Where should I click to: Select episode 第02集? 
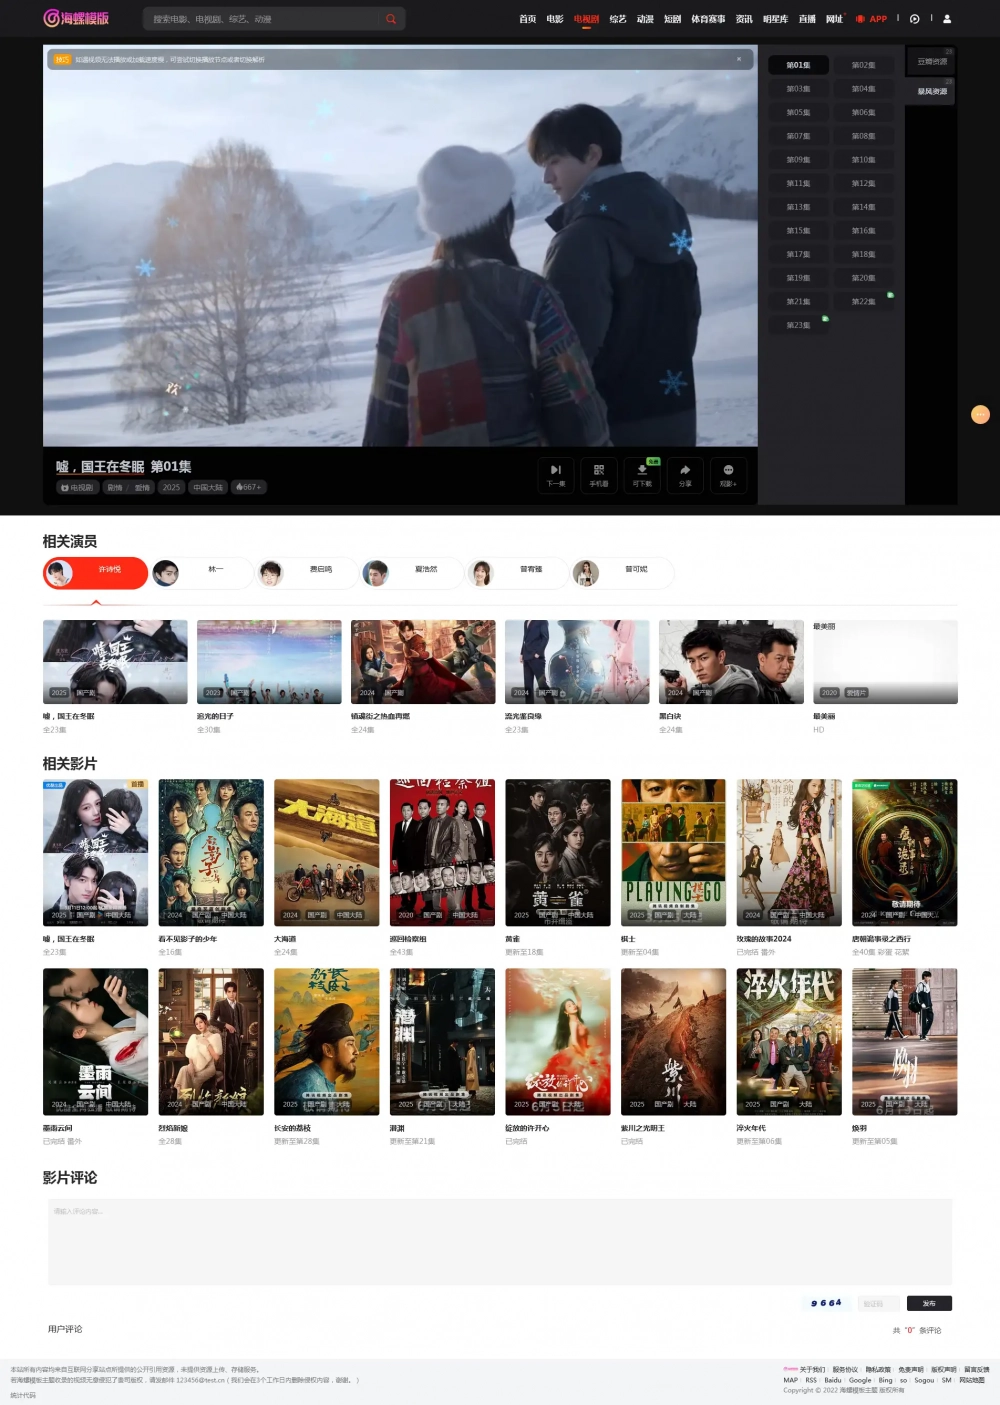[x=863, y=65]
